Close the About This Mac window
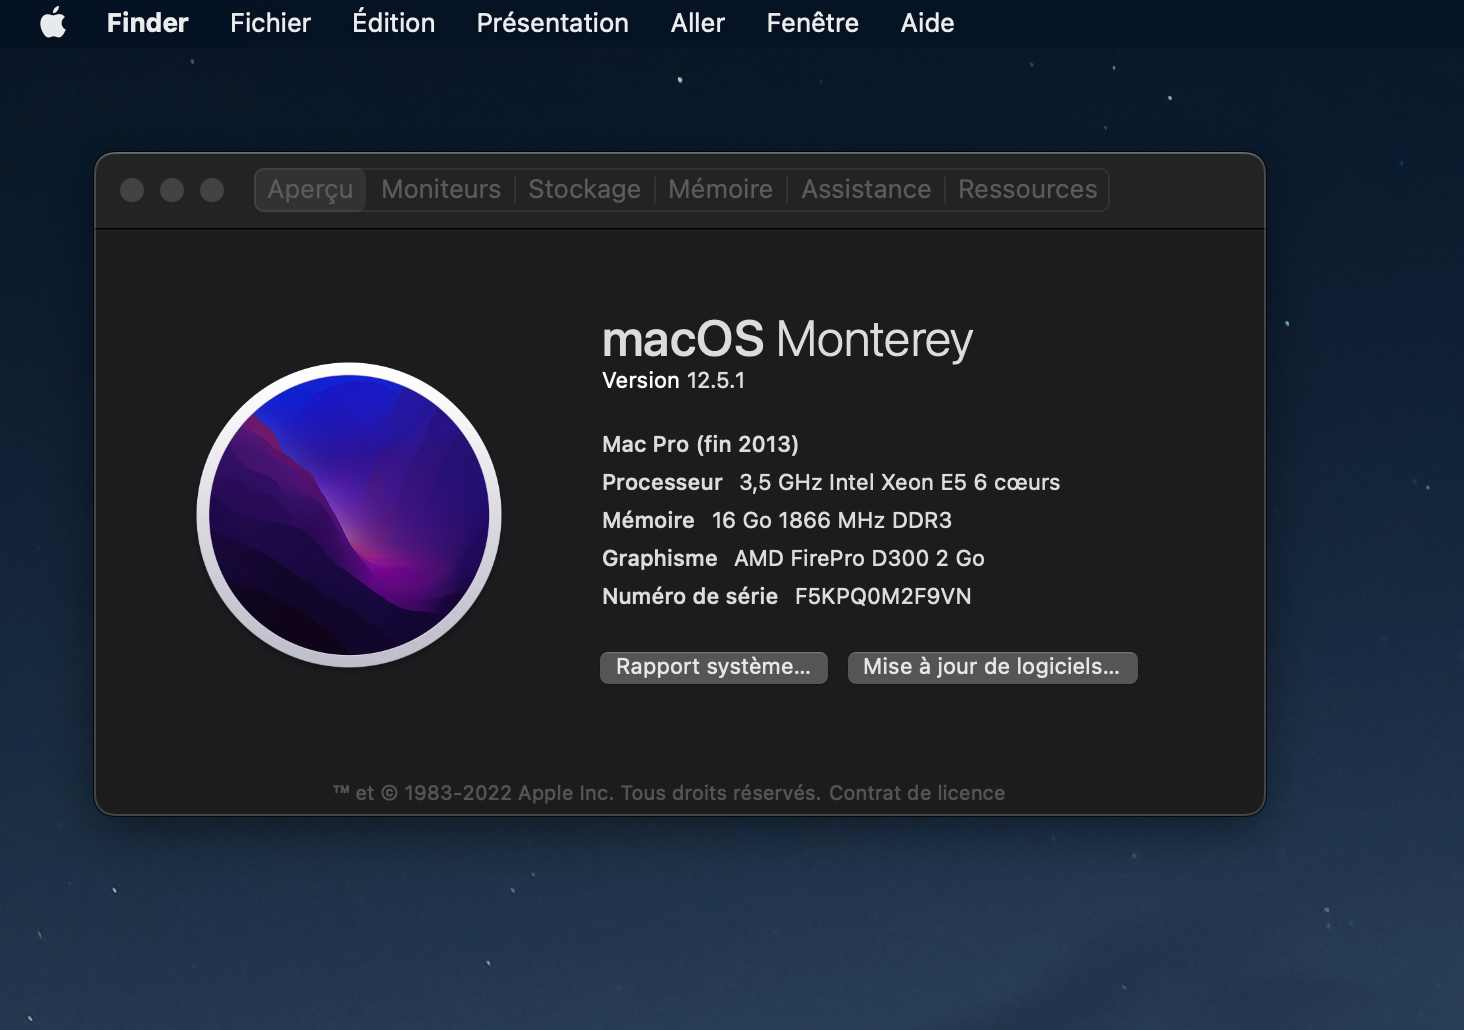Screen dimensions: 1464x1030 (132, 190)
